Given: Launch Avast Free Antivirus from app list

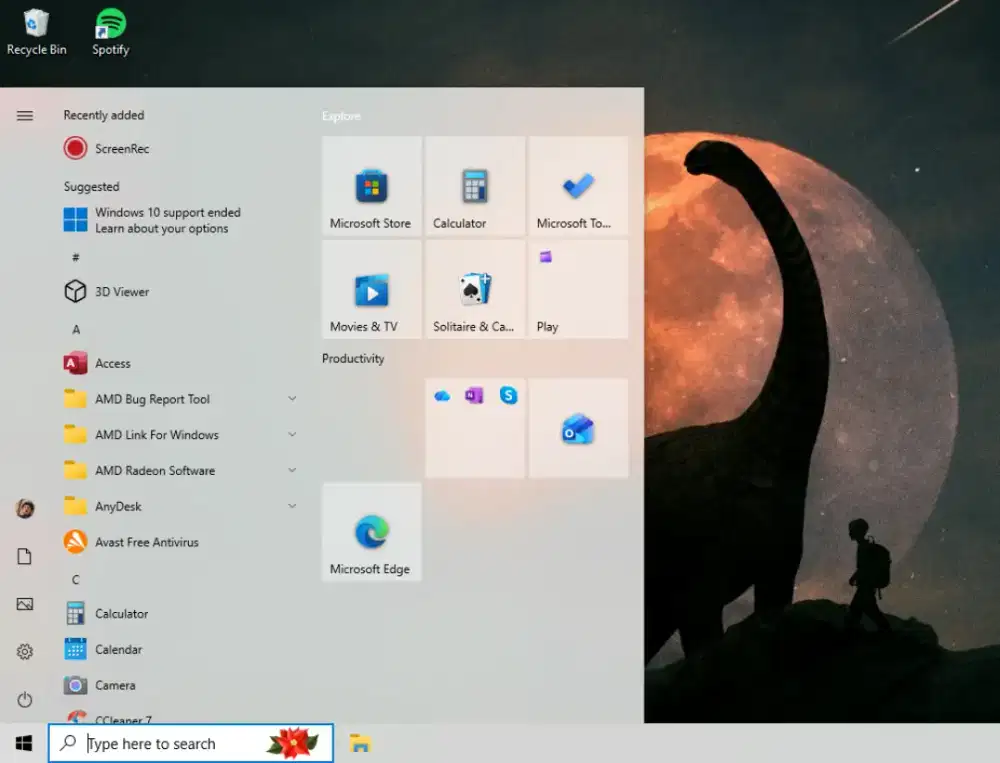Looking at the screenshot, I should point(146,542).
